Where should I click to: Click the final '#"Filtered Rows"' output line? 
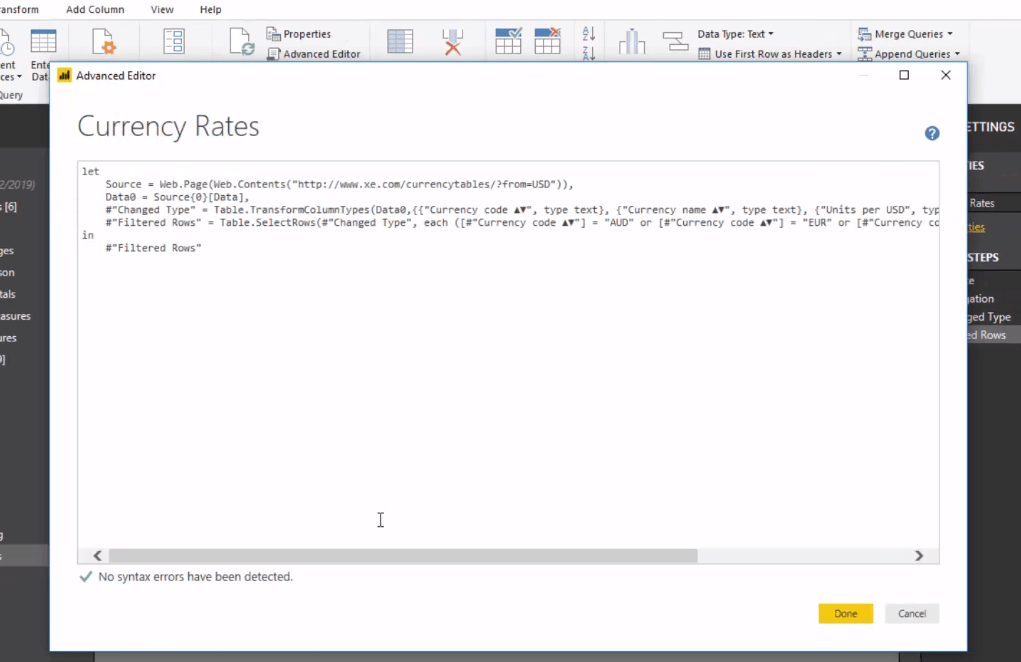tap(154, 248)
